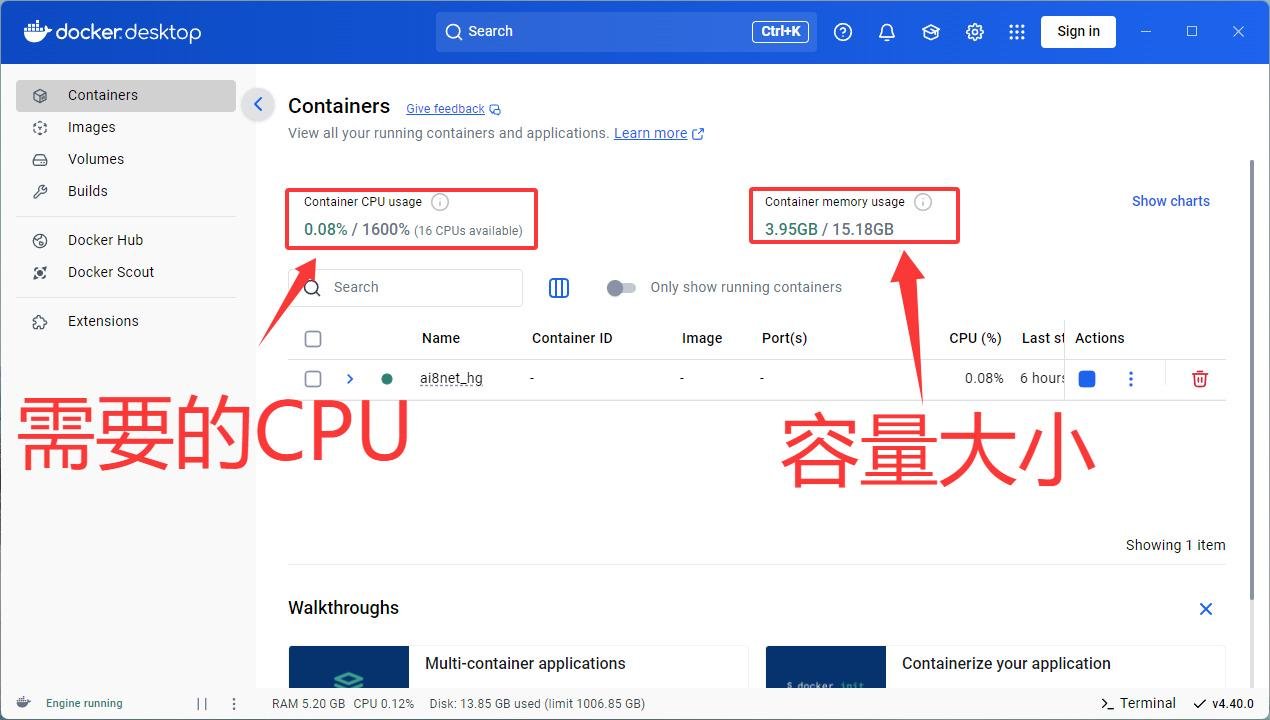This screenshot has width=1270, height=720.
Task: Open the Volumes section
Action: pos(96,159)
